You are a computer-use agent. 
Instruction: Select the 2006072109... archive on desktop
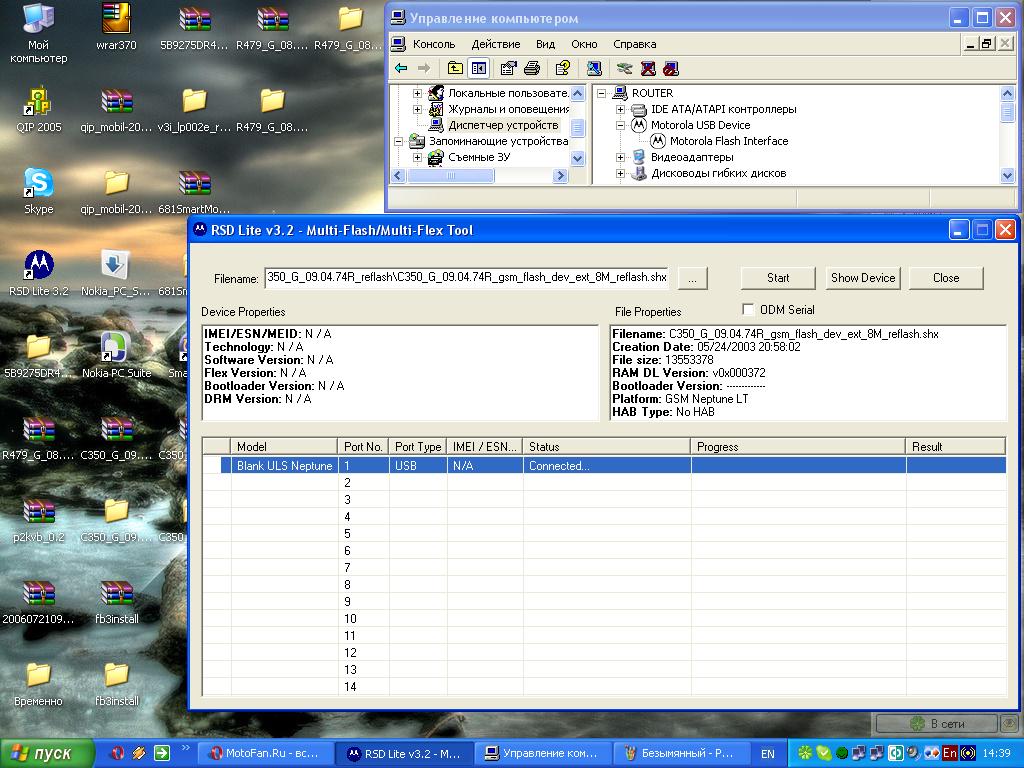click(39, 602)
